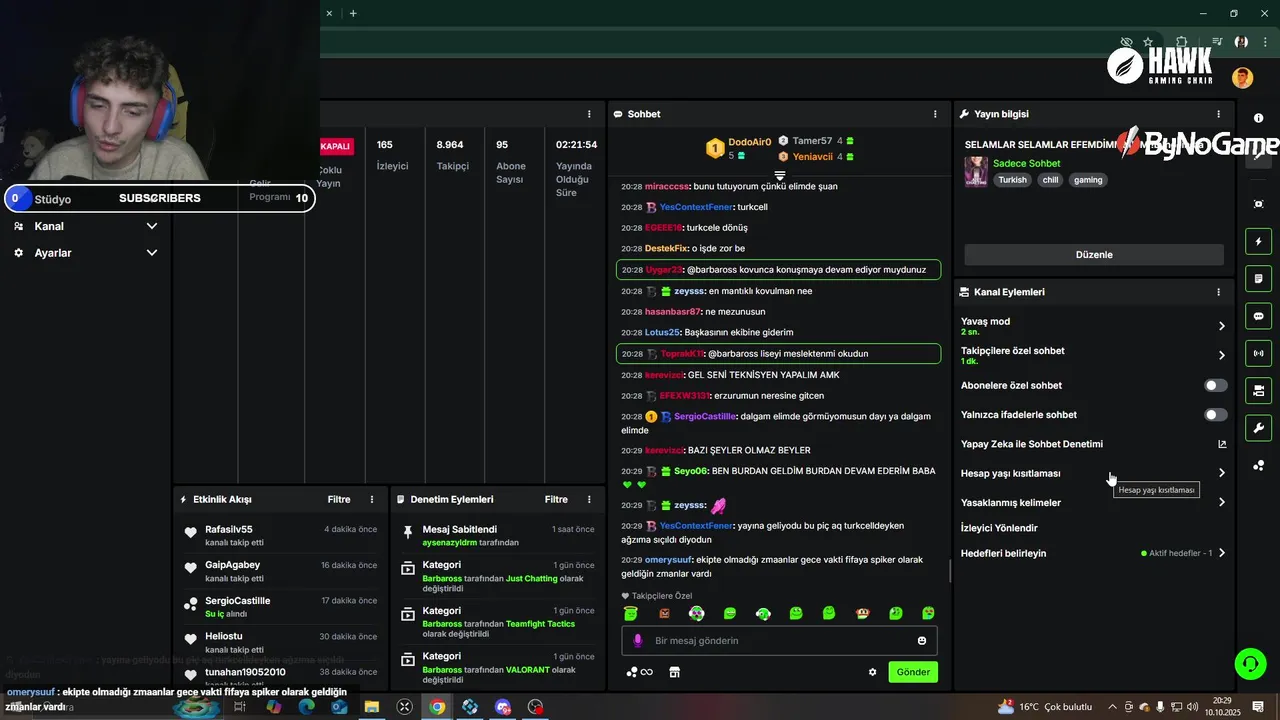
Task: Open a new browser tab
Action: click(x=353, y=13)
